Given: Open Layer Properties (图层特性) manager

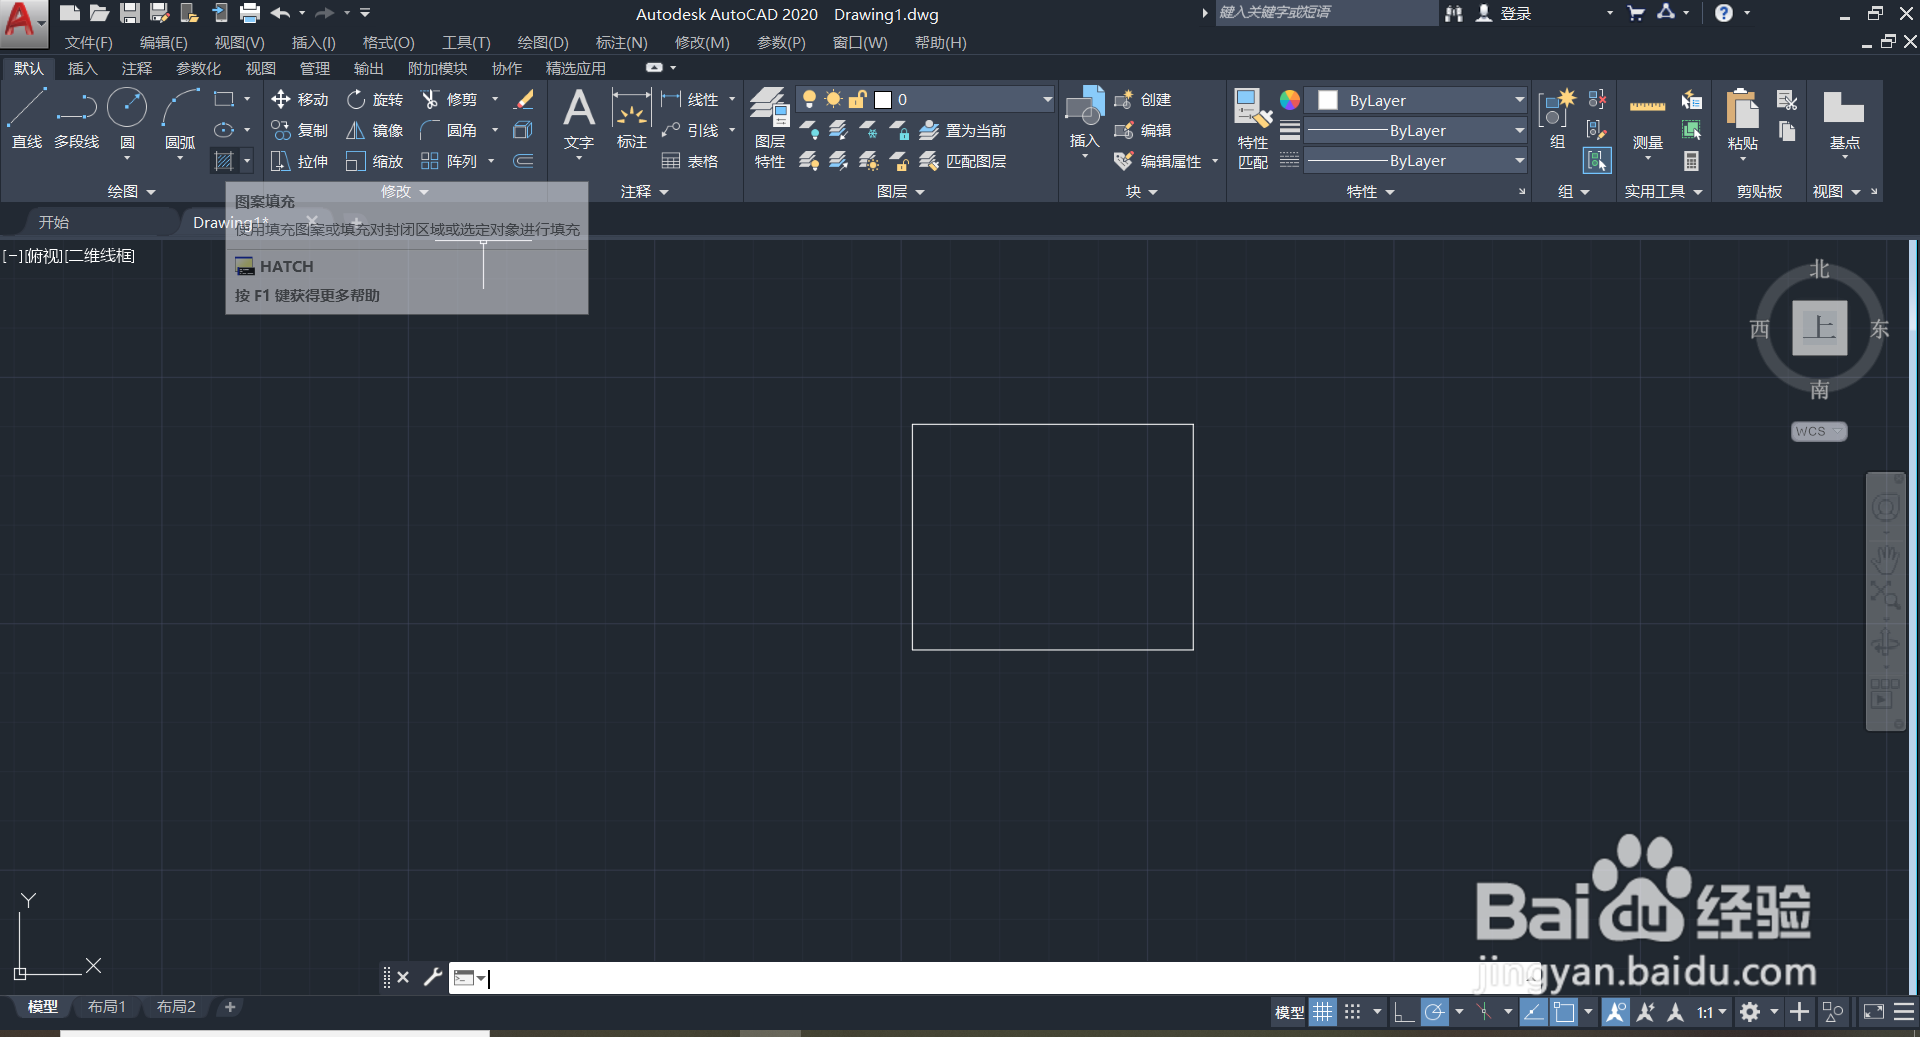Looking at the screenshot, I should point(770,128).
